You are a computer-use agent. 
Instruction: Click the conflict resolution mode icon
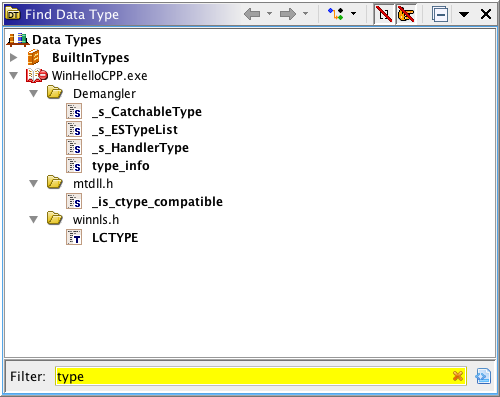click(x=336, y=14)
